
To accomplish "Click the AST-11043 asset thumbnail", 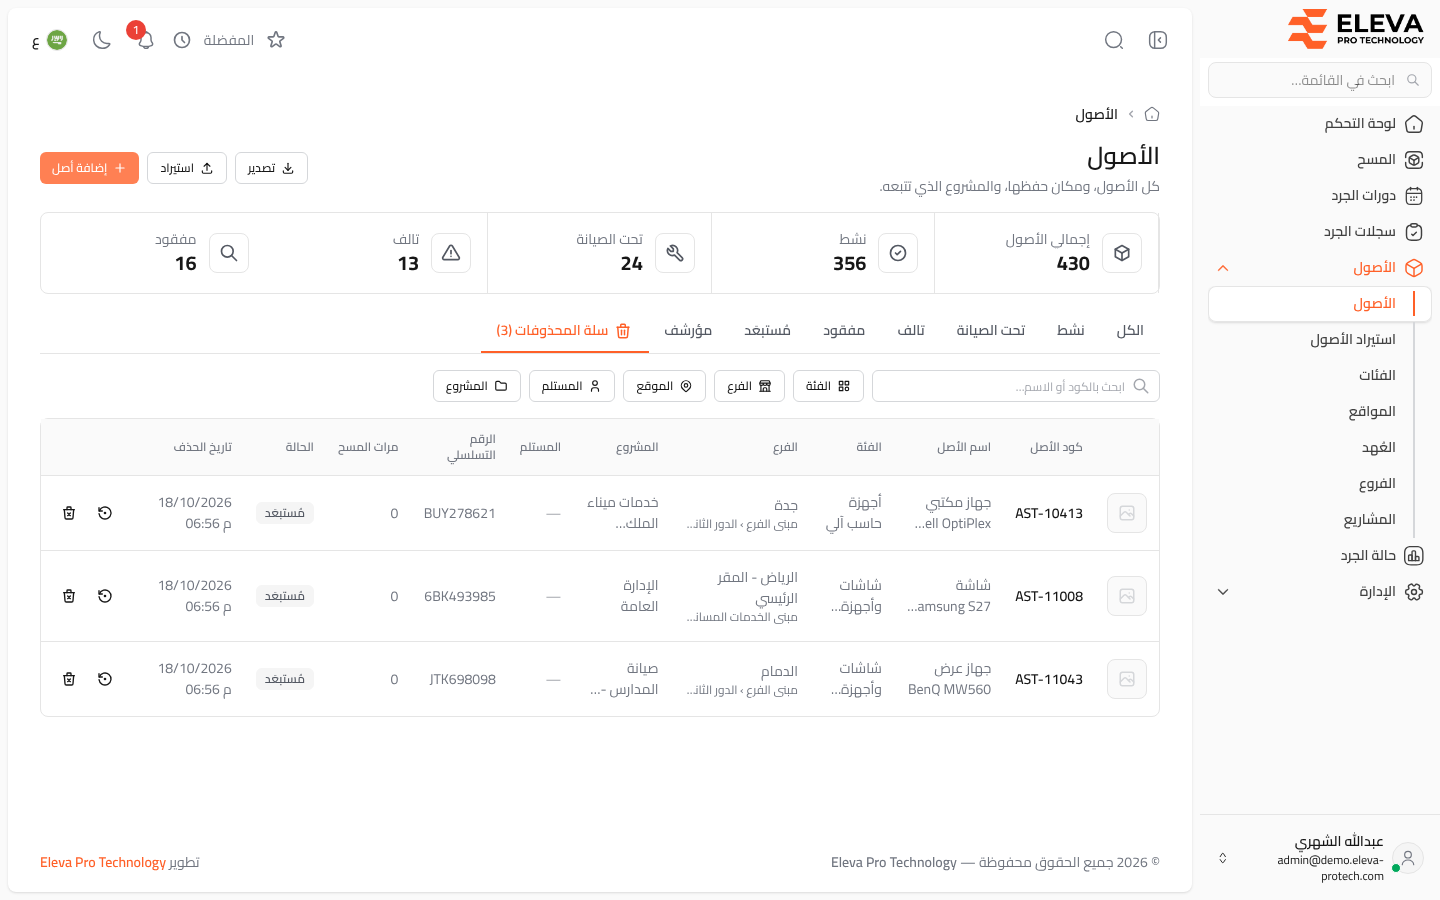I will [1127, 679].
